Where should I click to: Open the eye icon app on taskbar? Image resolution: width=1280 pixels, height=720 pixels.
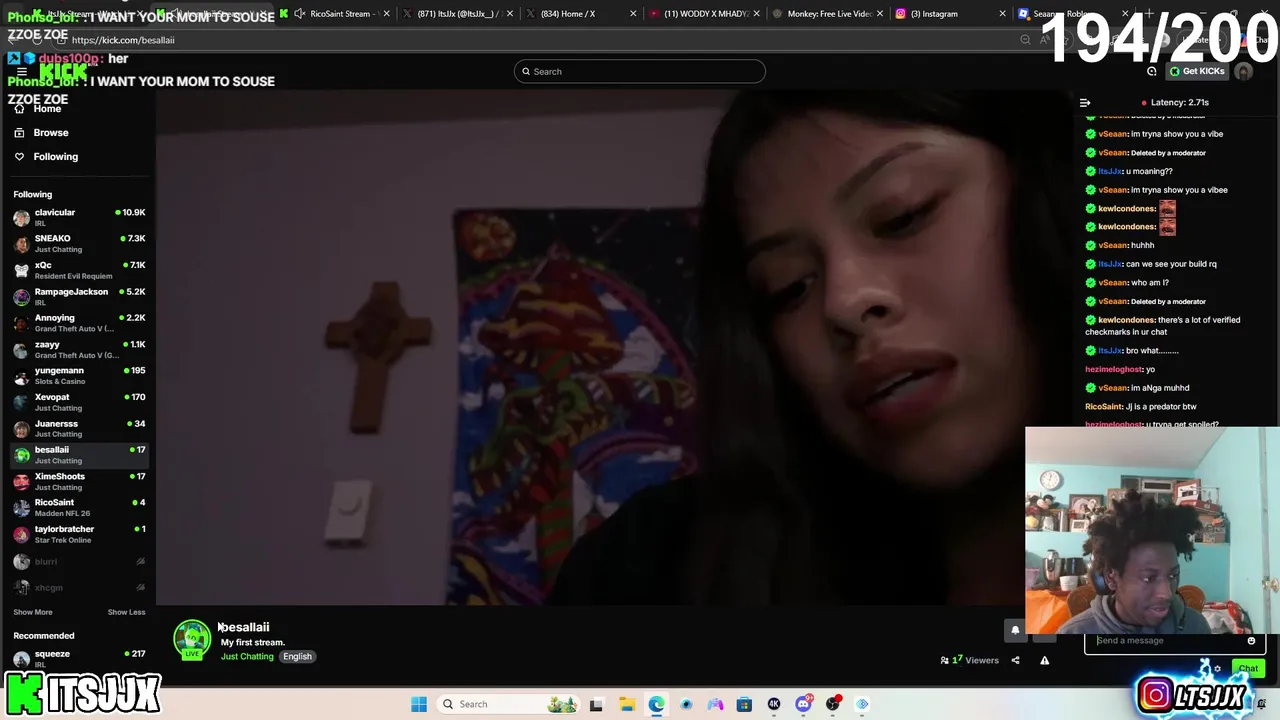686,704
